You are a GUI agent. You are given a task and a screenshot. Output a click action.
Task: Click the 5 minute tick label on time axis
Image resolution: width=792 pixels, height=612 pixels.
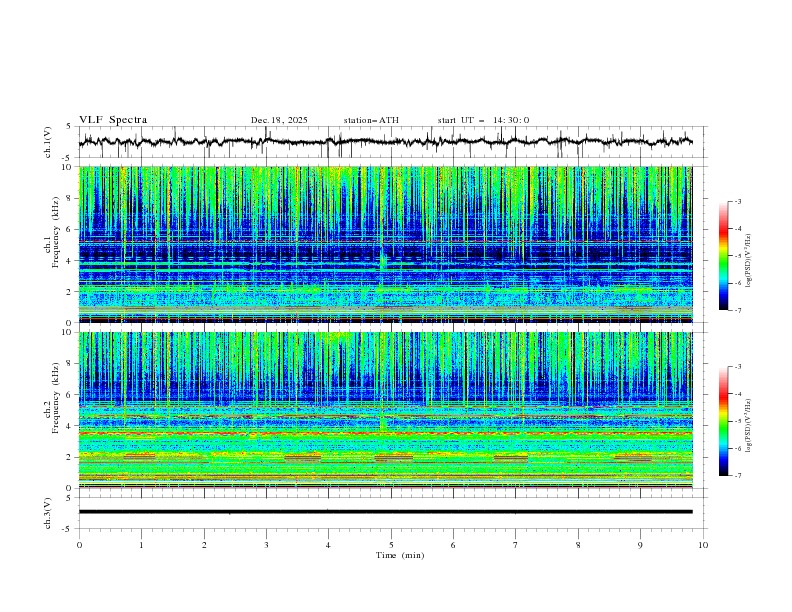tap(391, 545)
